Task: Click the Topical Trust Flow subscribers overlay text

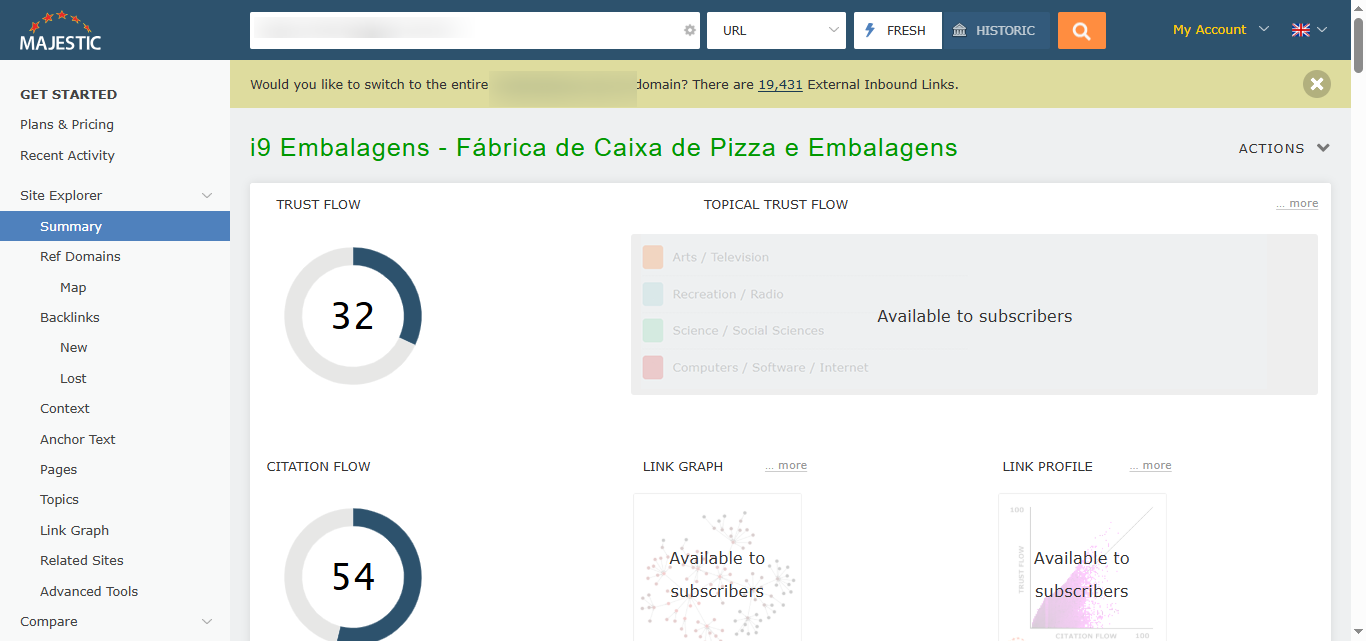Action: (x=975, y=316)
